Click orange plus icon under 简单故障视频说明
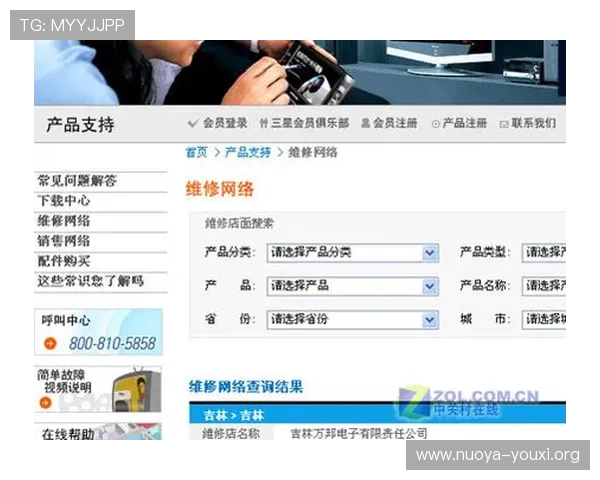This screenshot has height=480, width=600. click(x=46, y=403)
